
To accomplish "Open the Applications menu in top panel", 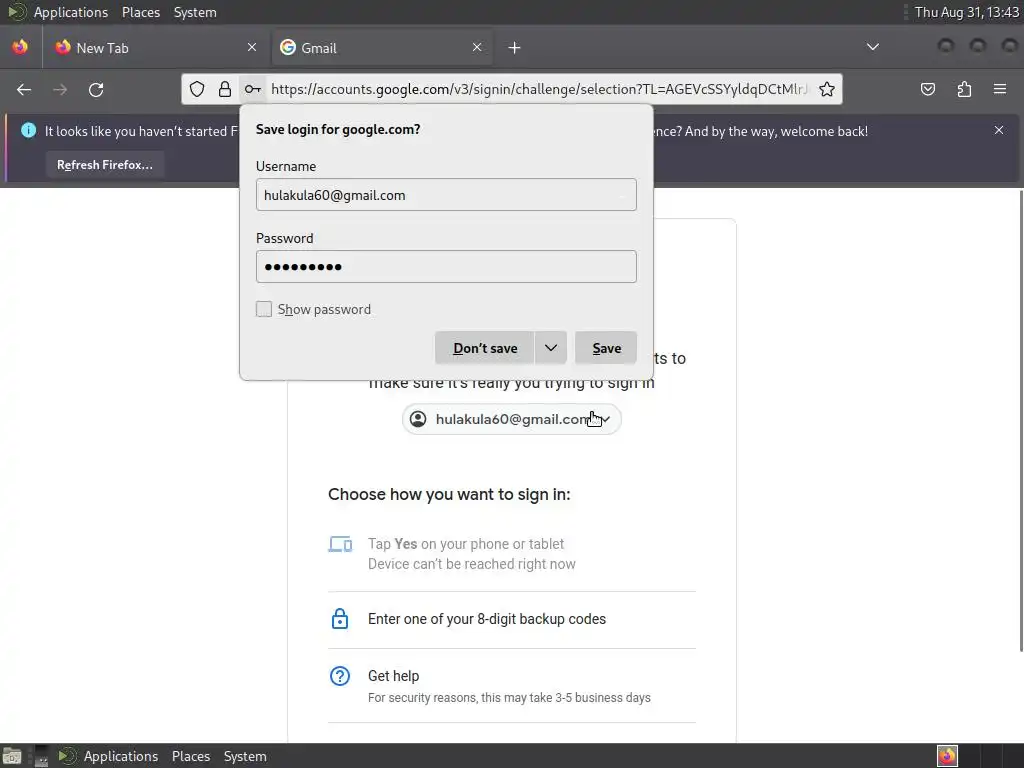I will (x=71, y=12).
